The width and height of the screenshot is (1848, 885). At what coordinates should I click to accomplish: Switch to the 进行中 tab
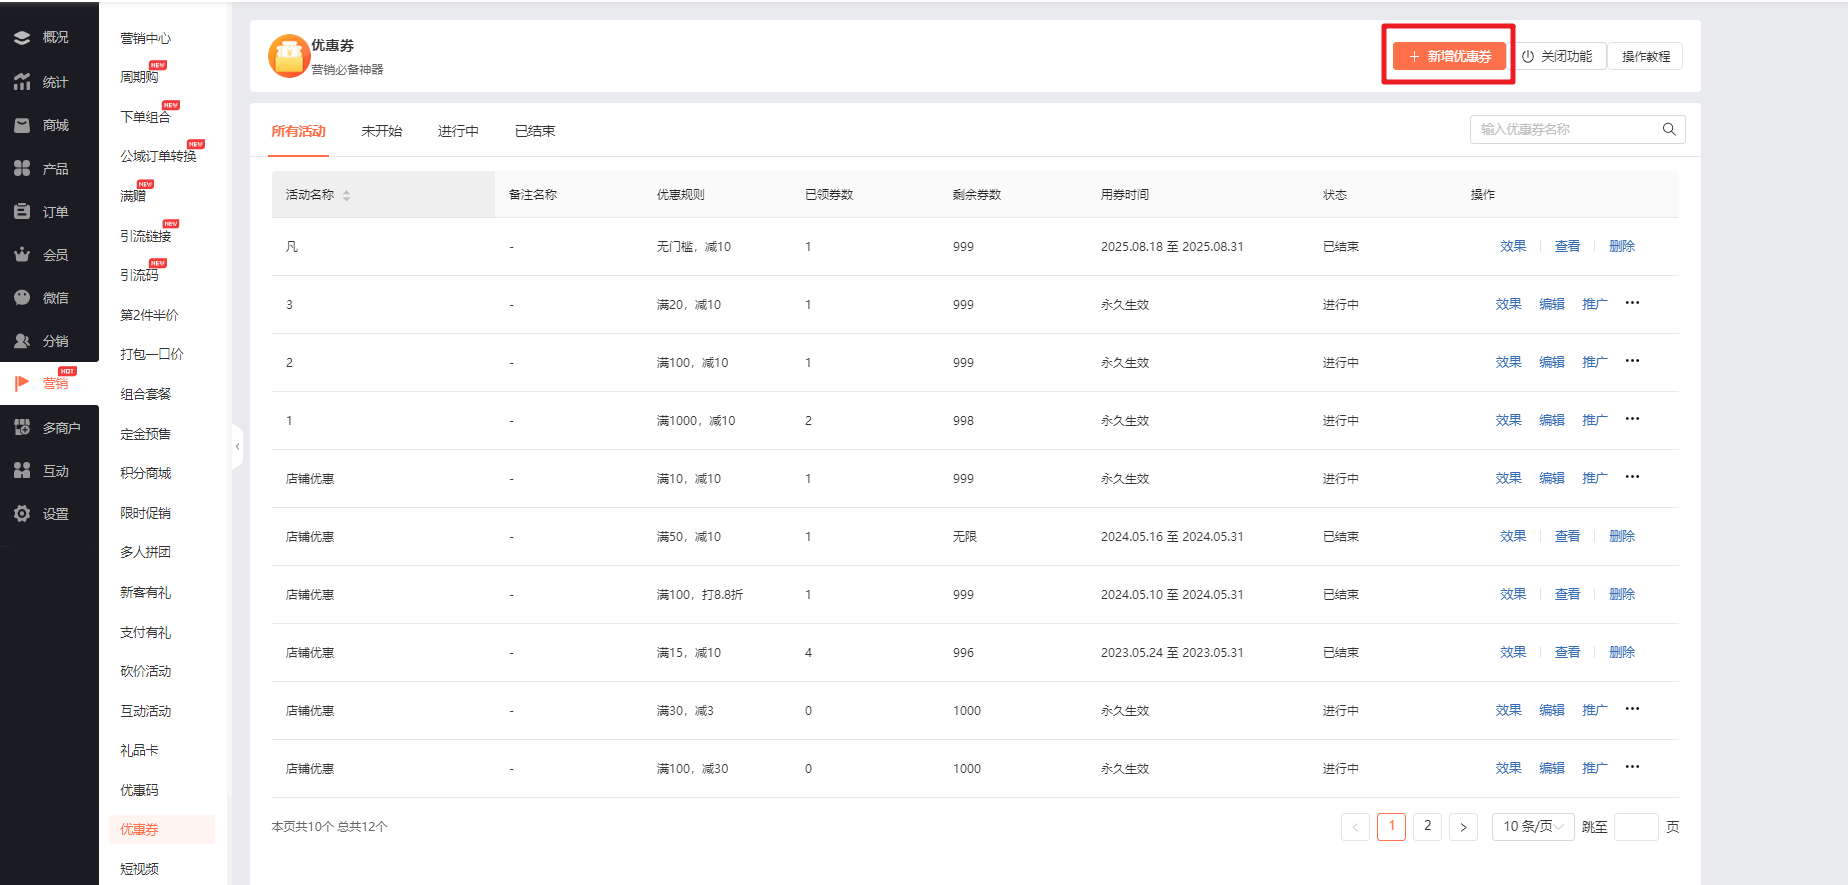click(458, 131)
